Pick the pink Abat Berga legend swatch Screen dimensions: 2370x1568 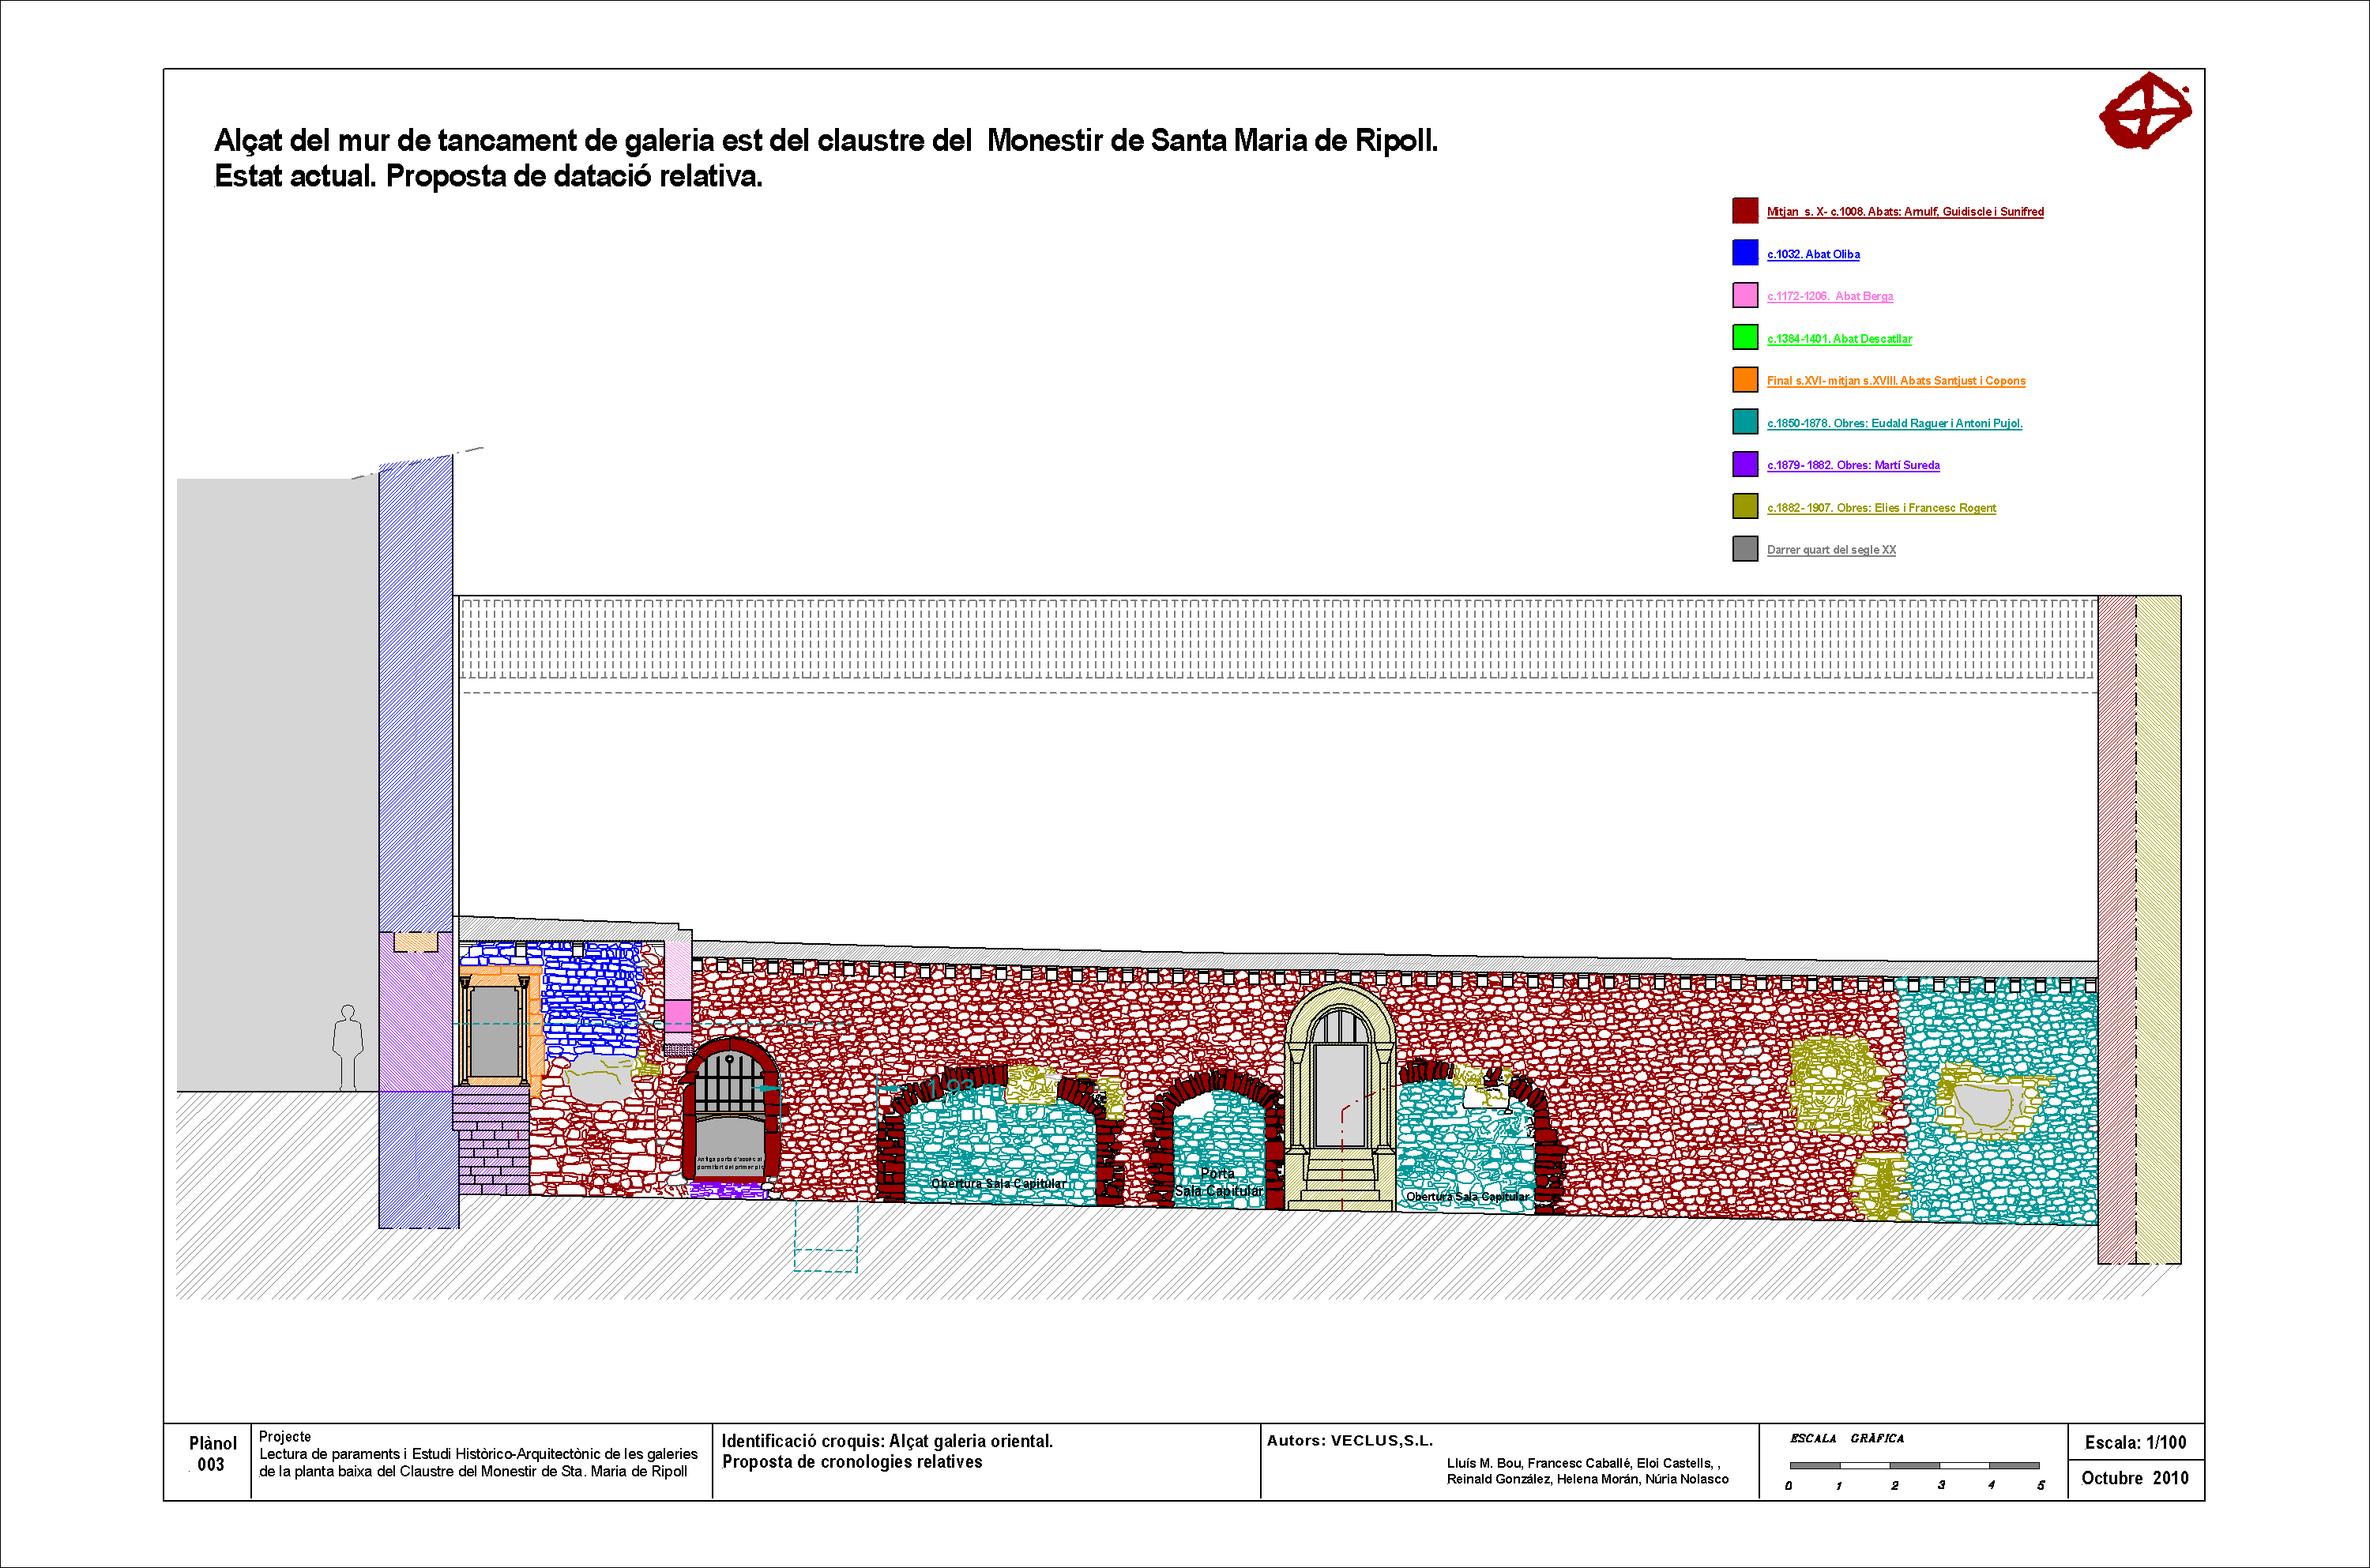pos(1745,295)
